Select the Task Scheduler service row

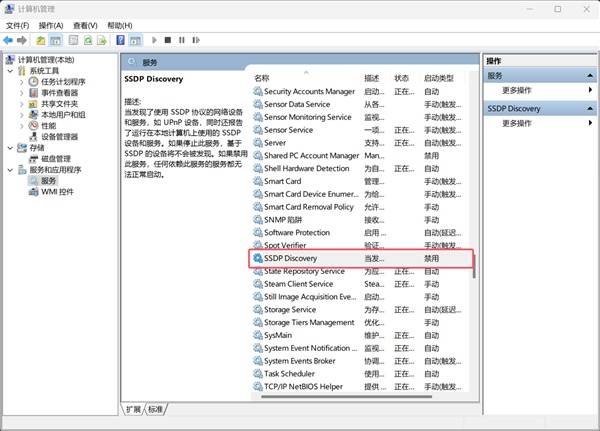pyautogui.click(x=300, y=374)
